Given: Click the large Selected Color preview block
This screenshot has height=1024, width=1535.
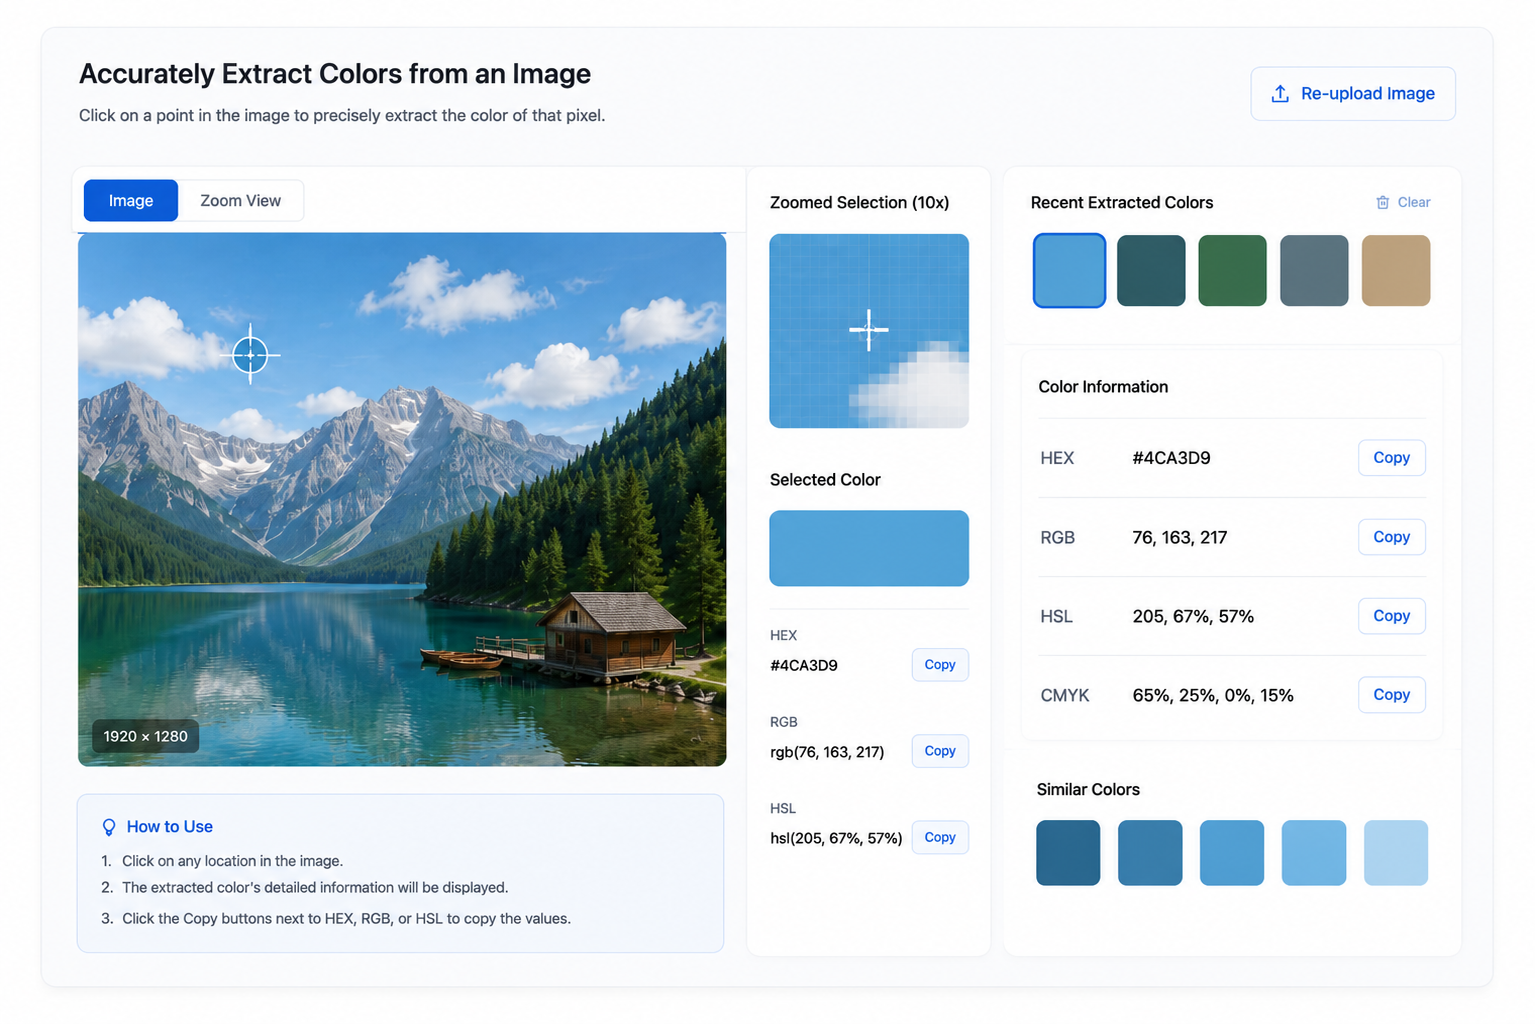Looking at the screenshot, I should click(869, 548).
